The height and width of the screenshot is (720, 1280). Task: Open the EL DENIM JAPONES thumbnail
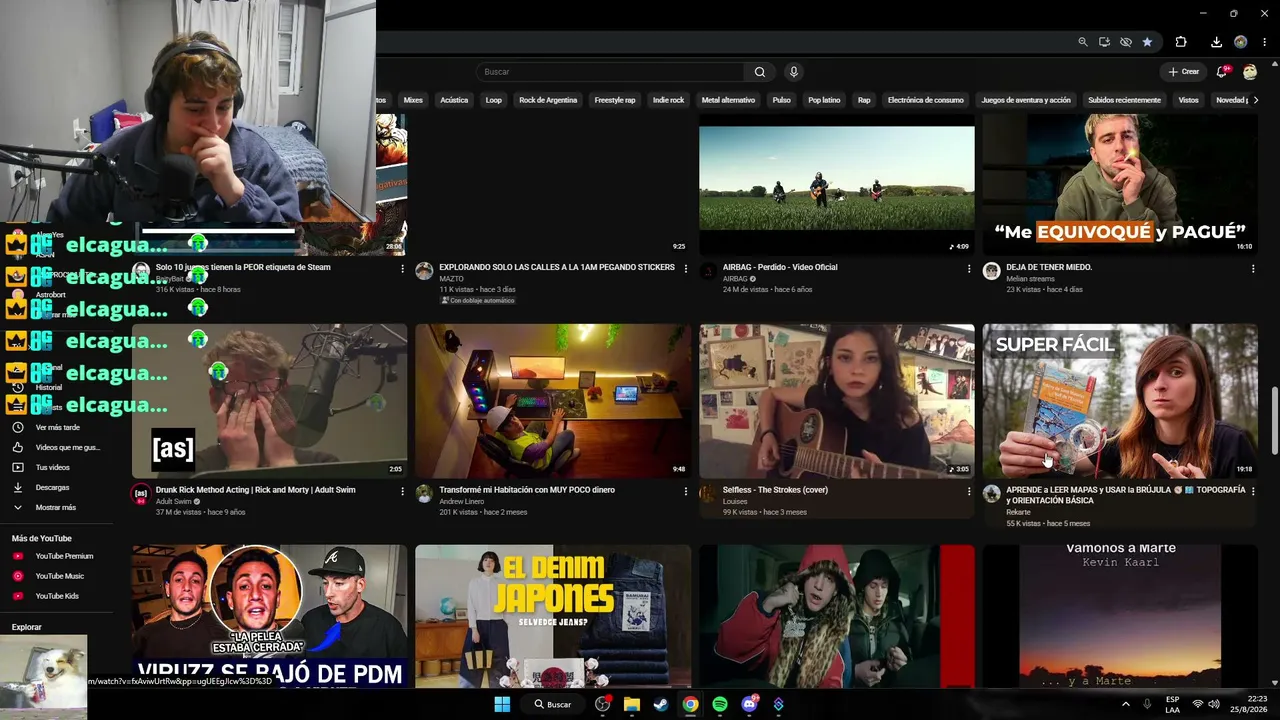(x=553, y=616)
